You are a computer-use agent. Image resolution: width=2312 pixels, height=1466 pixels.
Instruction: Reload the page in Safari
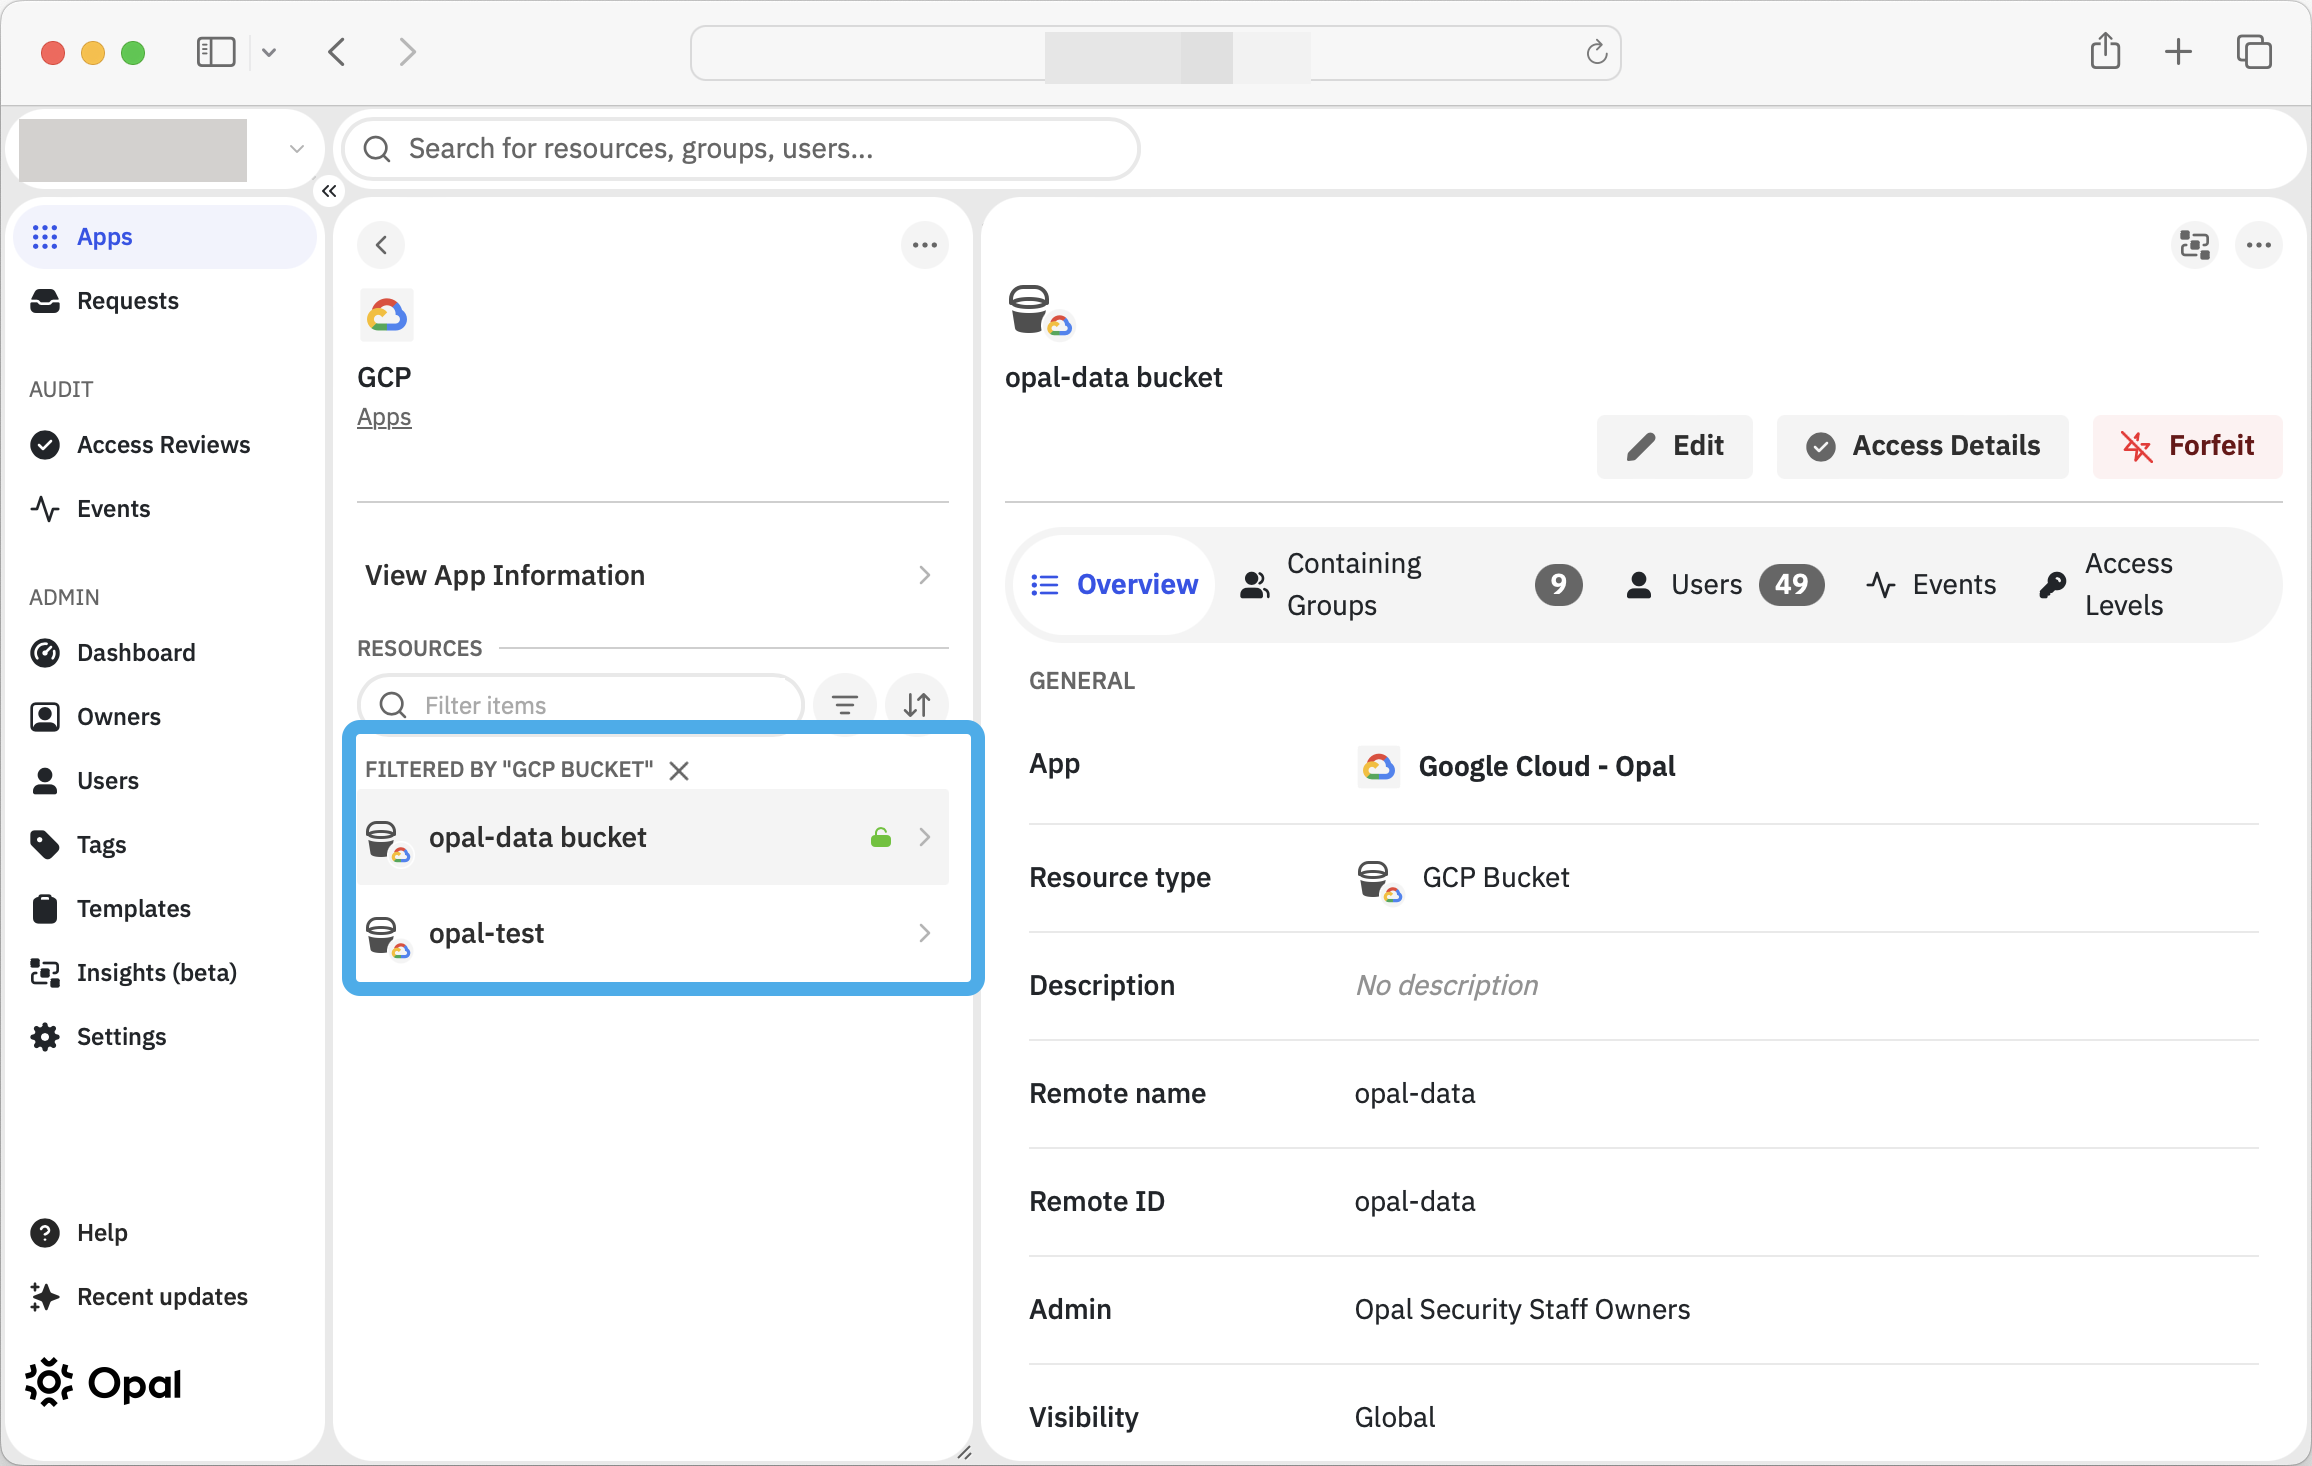click(x=1597, y=52)
